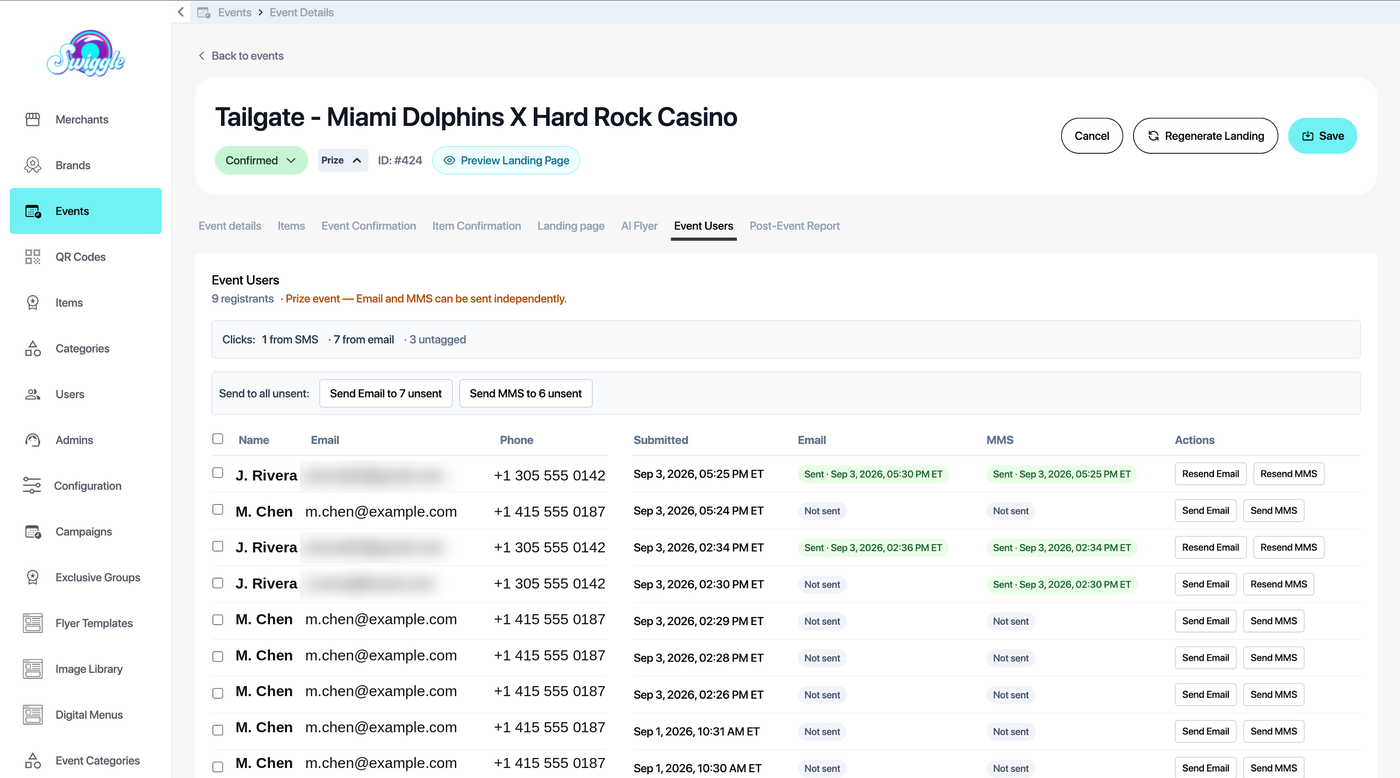1400x778 pixels.
Task: Click the breadcrumb calendar icon
Action: 204,12
